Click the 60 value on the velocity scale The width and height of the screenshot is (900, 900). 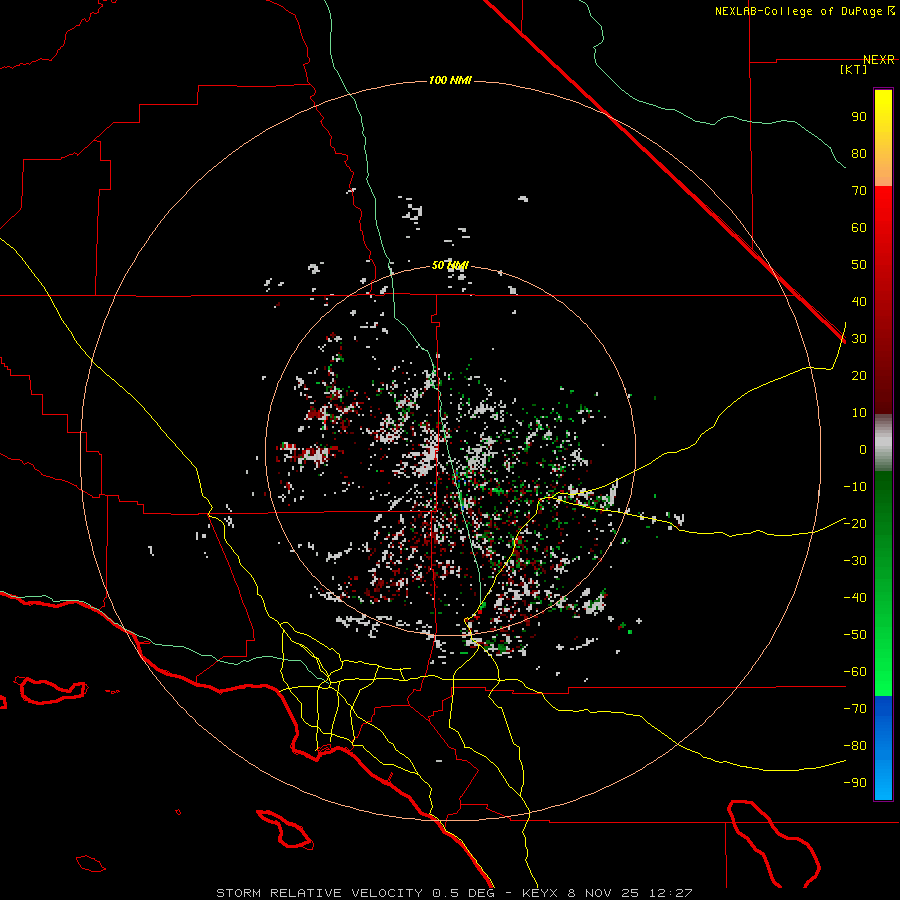859,227
